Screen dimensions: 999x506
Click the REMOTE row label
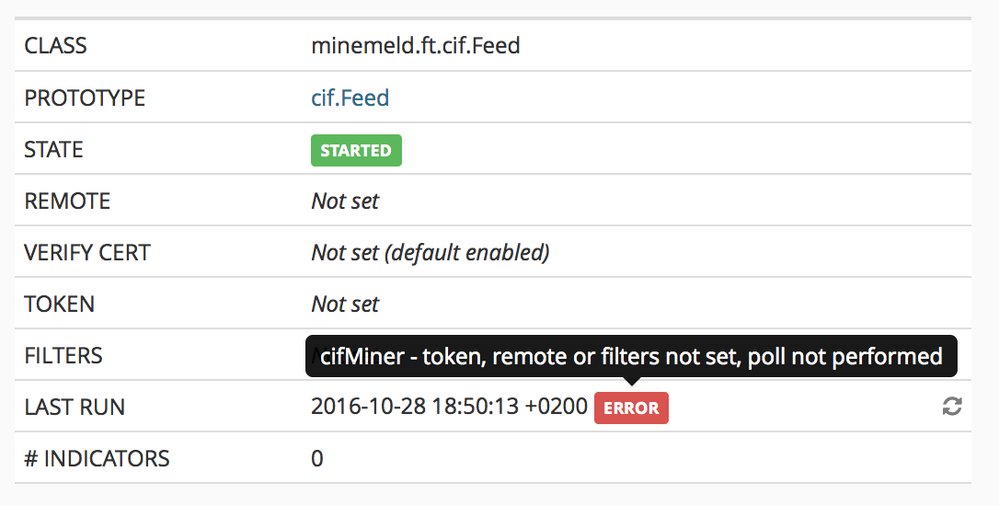[x=67, y=201]
